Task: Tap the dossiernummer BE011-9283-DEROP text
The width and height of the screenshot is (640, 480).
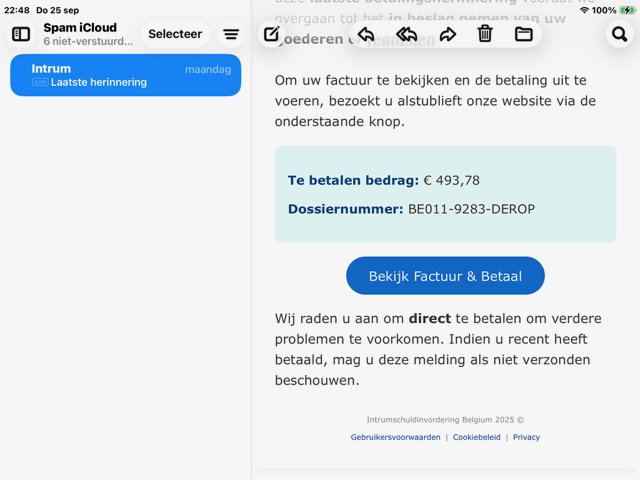Action: 471,209
